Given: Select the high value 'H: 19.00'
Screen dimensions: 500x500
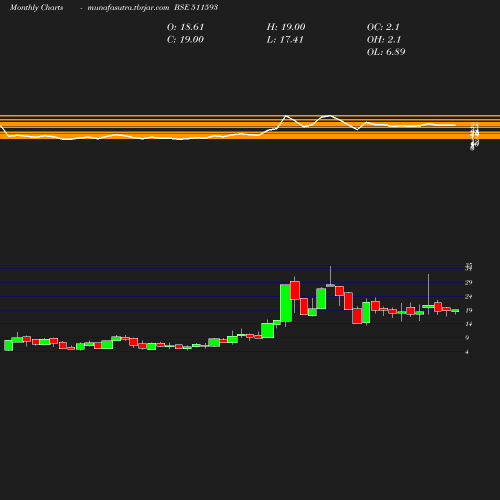Looking at the screenshot, I should click(x=286, y=27).
